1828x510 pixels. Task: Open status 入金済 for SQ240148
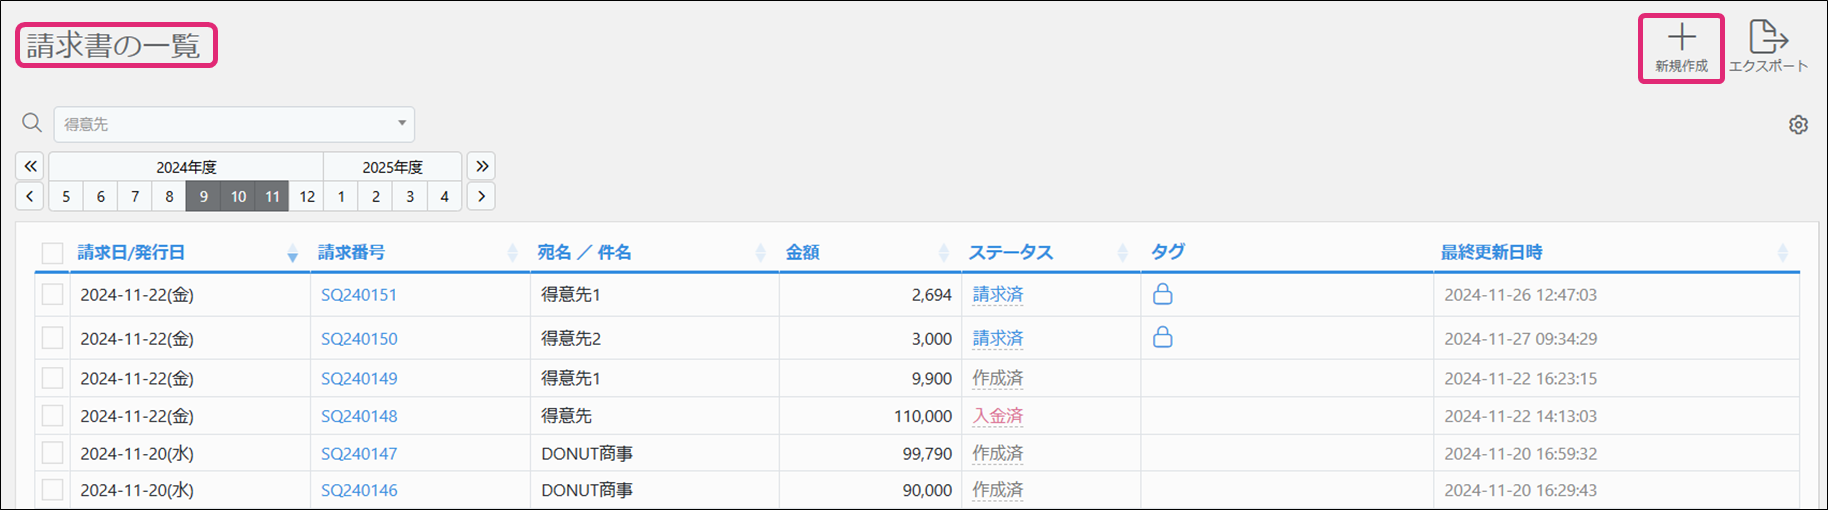(997, 416)
